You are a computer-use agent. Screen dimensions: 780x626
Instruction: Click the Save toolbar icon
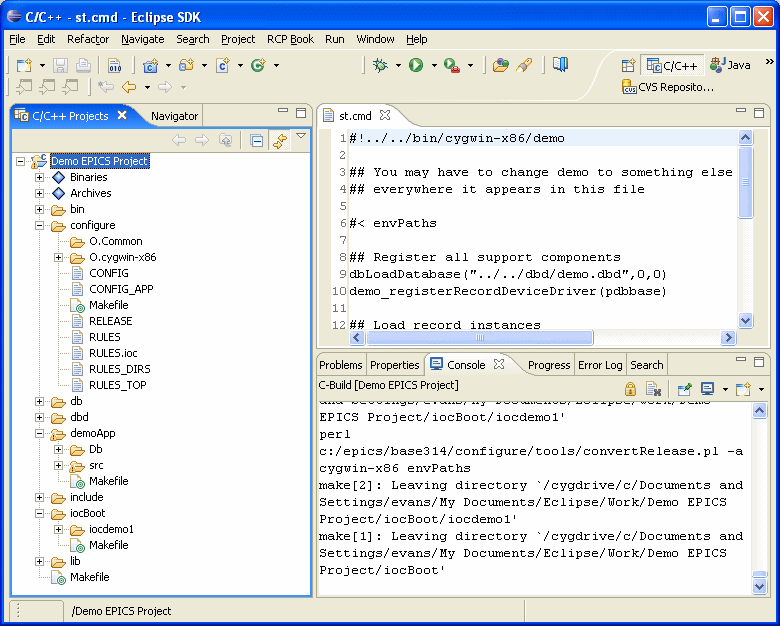pos(61,65)
